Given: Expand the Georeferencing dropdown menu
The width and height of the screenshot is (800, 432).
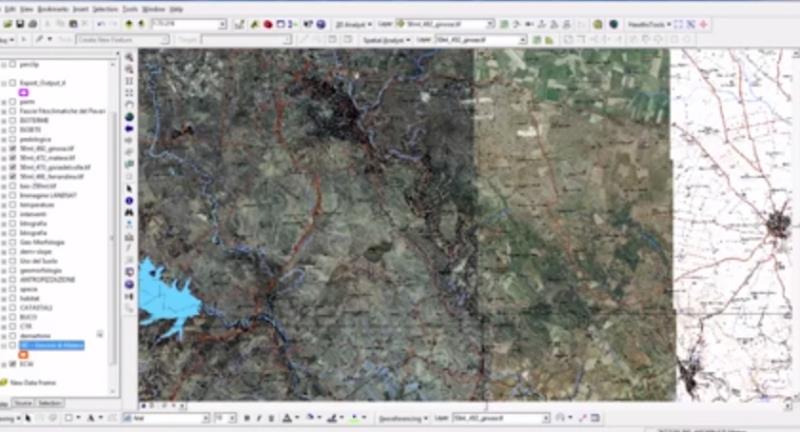Looking at the screenshot, I should coord(425,418).
